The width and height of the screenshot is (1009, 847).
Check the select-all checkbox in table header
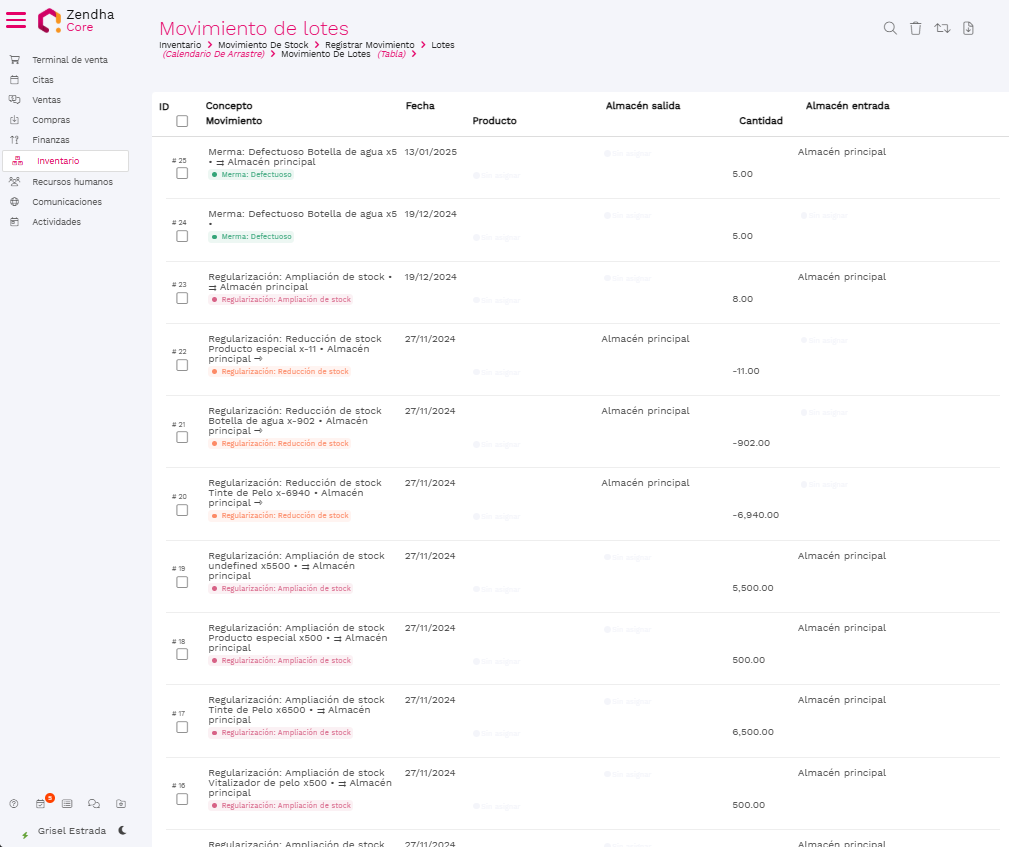tap(182, 121)
